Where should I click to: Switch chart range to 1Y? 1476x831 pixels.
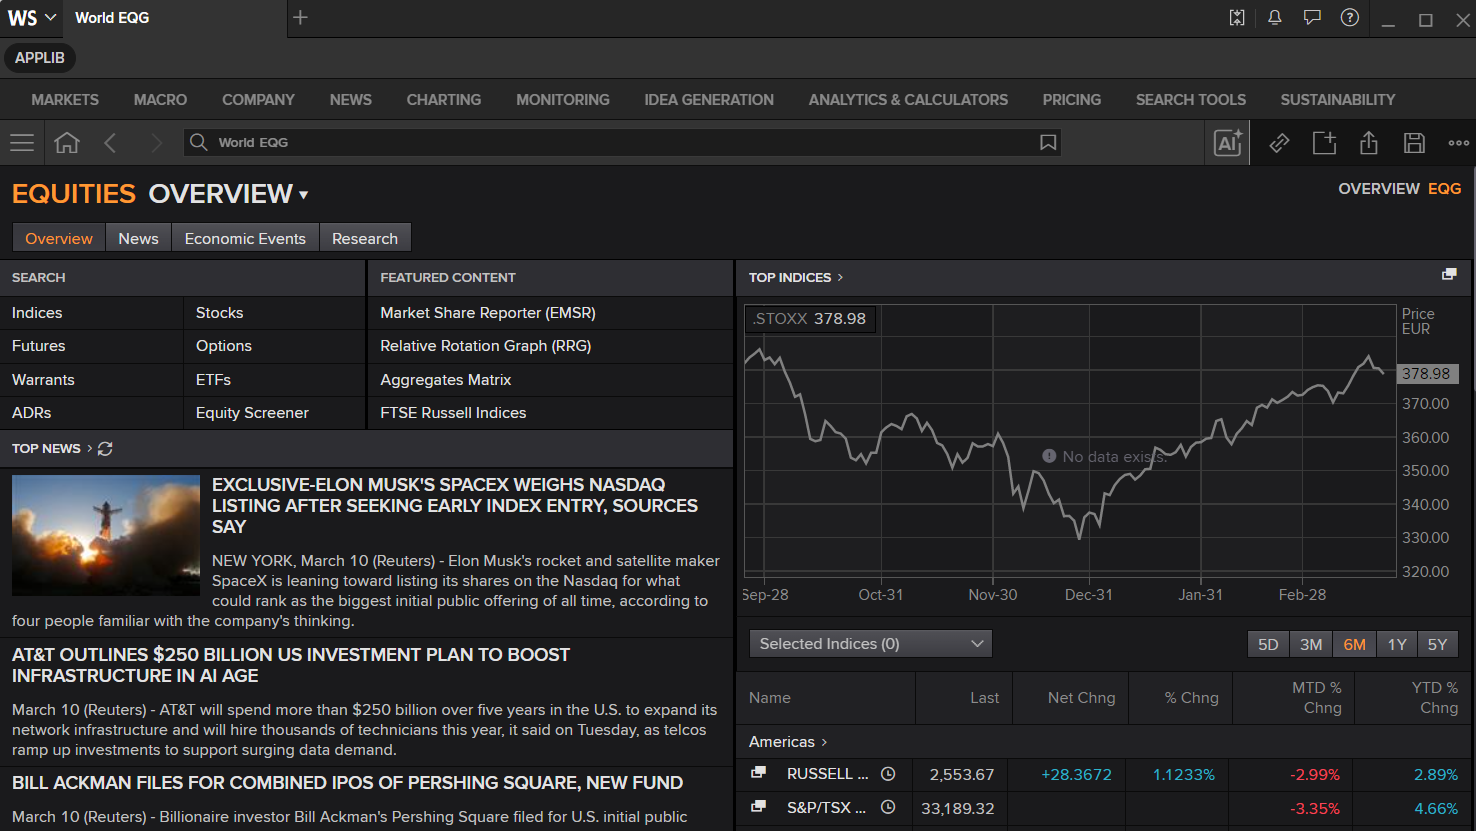pos(1397,644)
